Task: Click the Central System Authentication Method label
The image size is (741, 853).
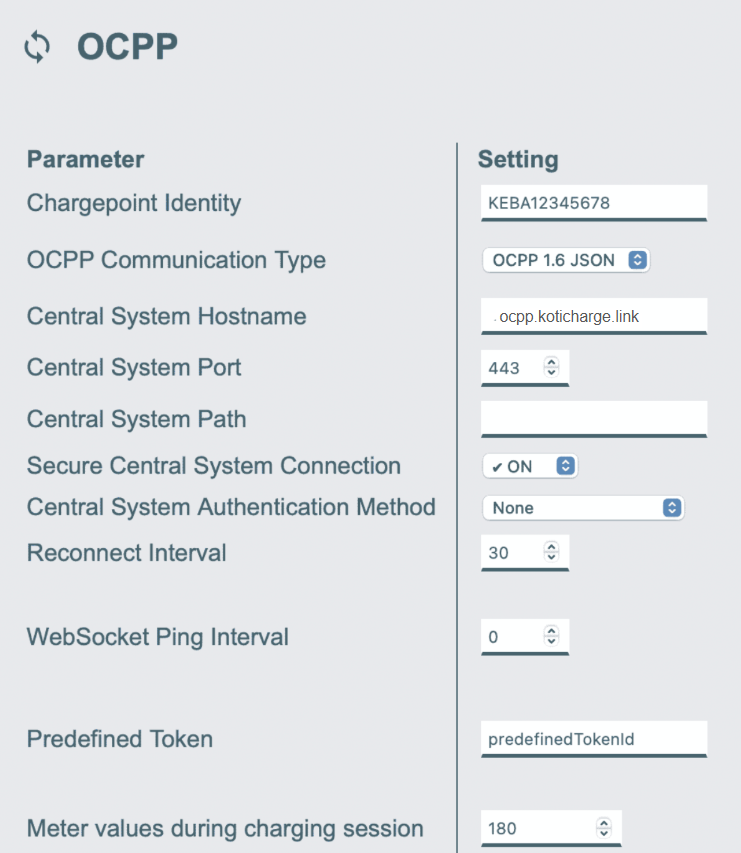Action: pos(231,507)
